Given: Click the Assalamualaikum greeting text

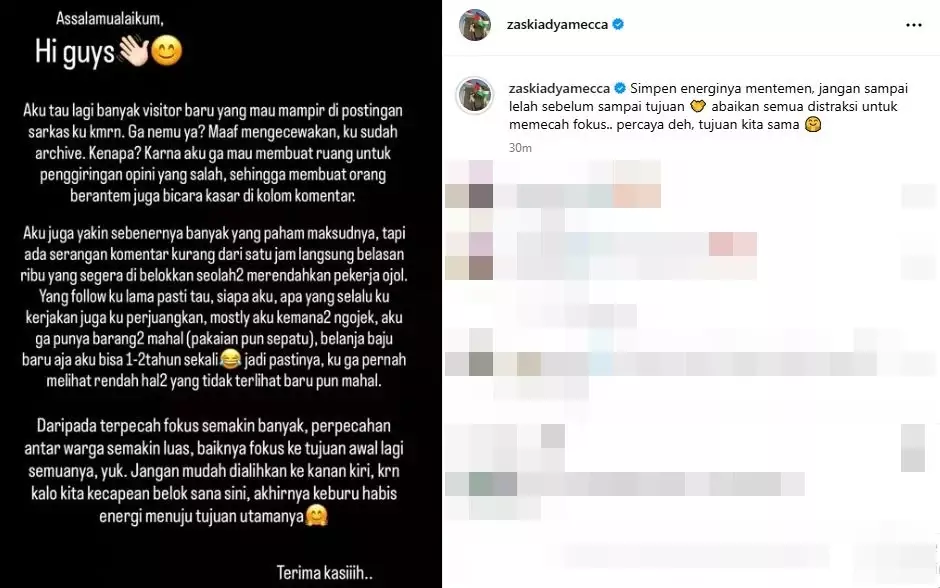Looking at the screenshot, I should tap(110, 19).
